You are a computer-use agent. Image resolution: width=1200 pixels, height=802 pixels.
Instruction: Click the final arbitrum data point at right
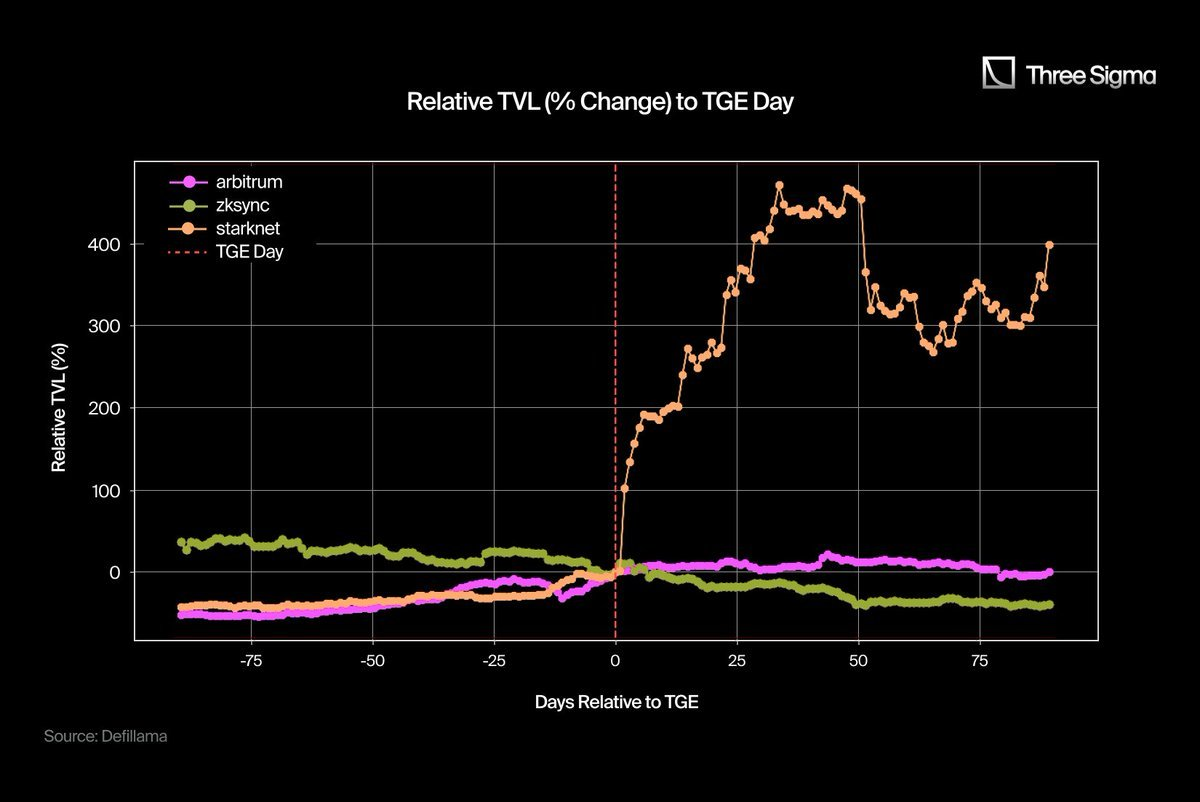click(x=1049, y=572)
